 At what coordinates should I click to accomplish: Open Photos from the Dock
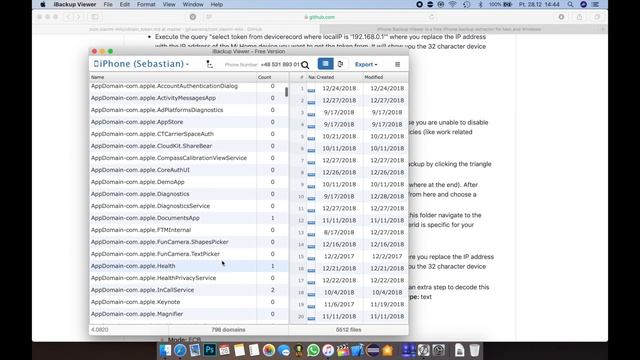tap(269, 350)
